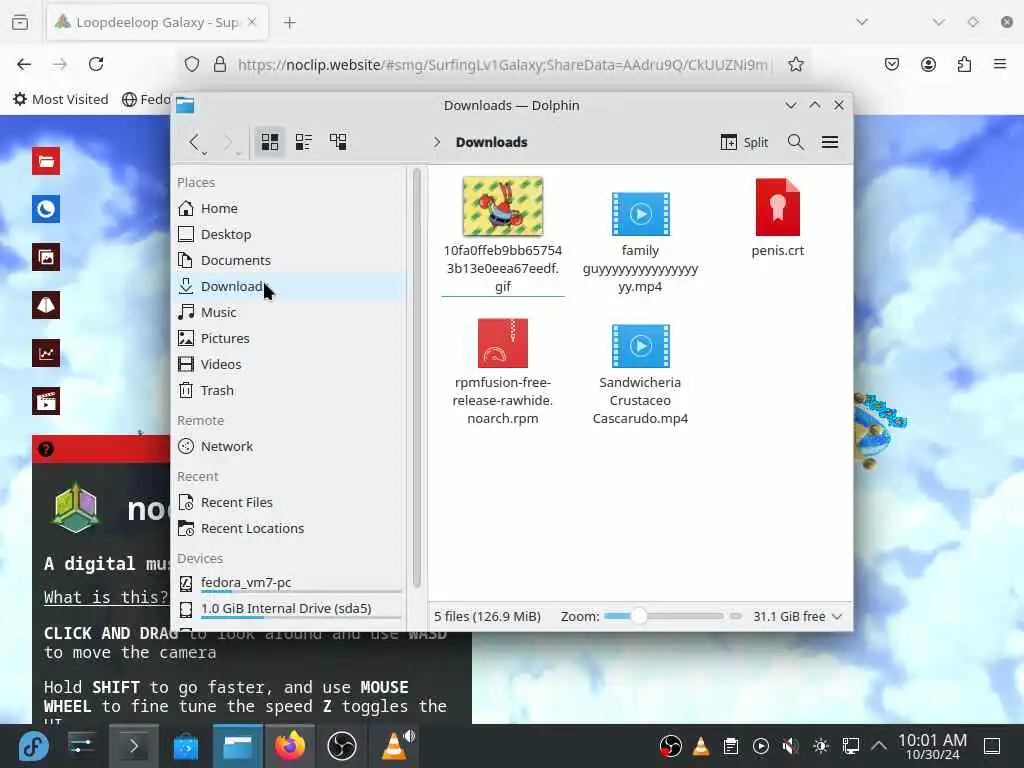Open Pocket save icon in Firefox
The image size is (1024, 768).
[x=892, y=64]
